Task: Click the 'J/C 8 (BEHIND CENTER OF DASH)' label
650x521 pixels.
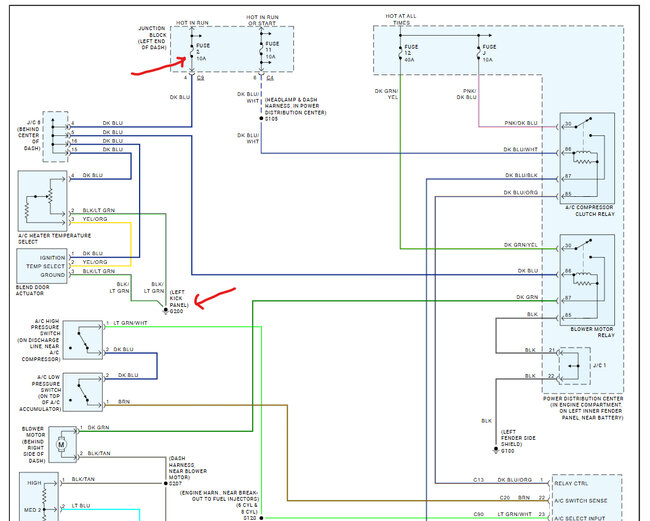Action: coord(29,135)
